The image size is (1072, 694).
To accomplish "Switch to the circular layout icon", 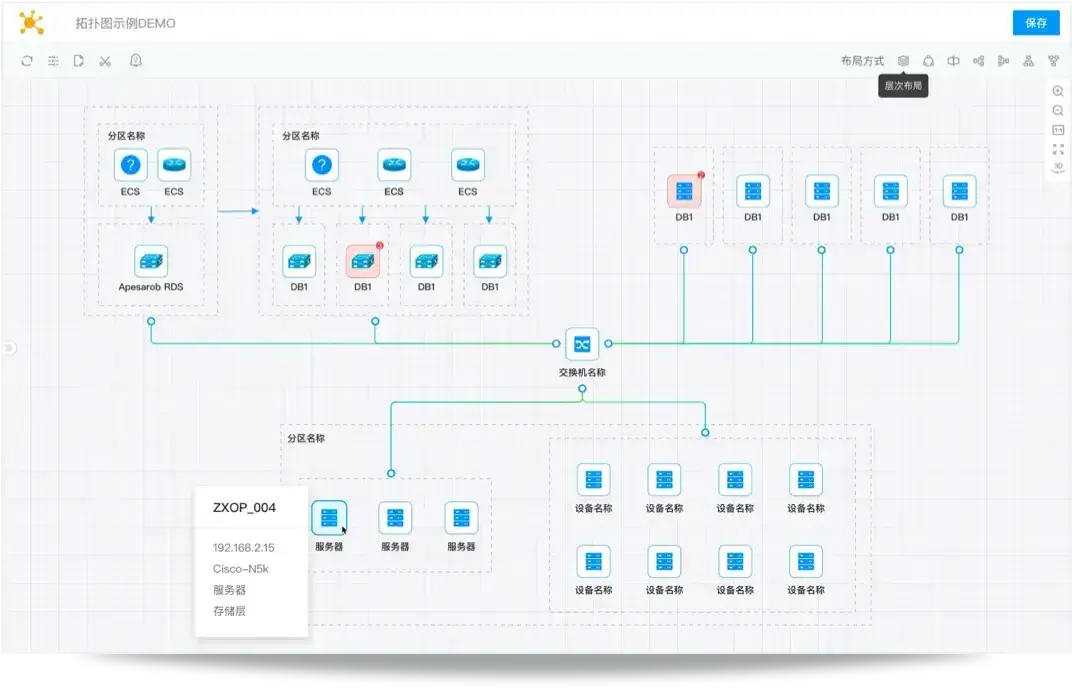I will [928, 61].
